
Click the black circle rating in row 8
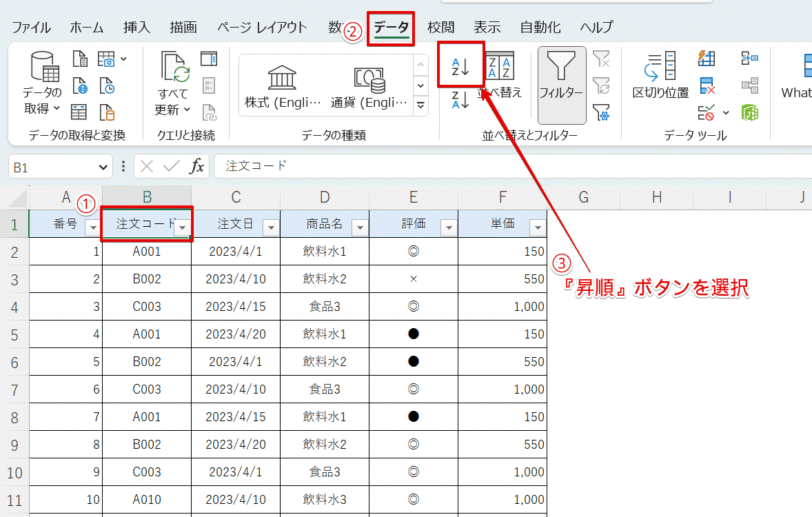click(413, 417)
